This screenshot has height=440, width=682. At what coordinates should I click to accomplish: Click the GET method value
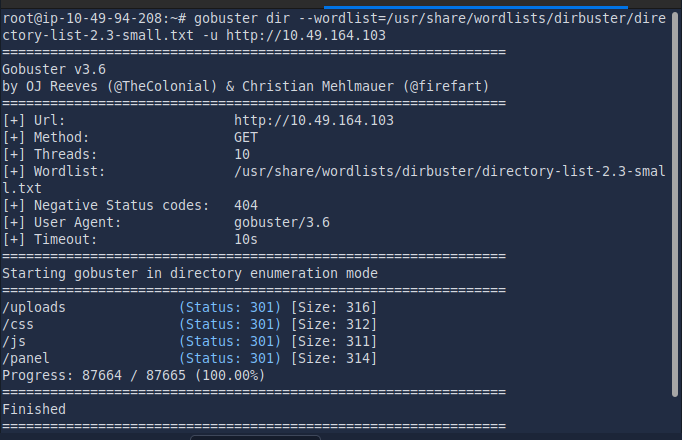tap(246, 137)
